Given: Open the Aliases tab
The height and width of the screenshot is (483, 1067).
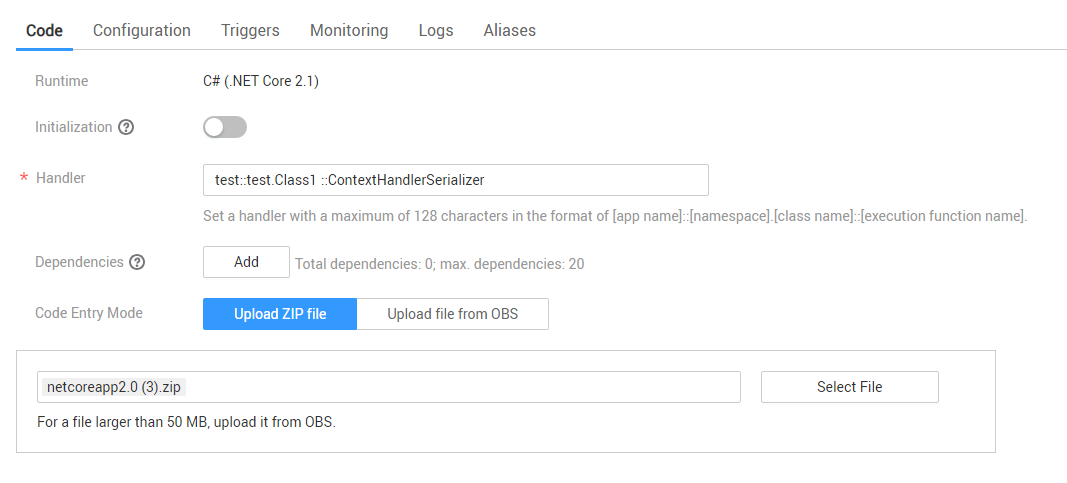Looking at the screenshot, I should (509, 30).
